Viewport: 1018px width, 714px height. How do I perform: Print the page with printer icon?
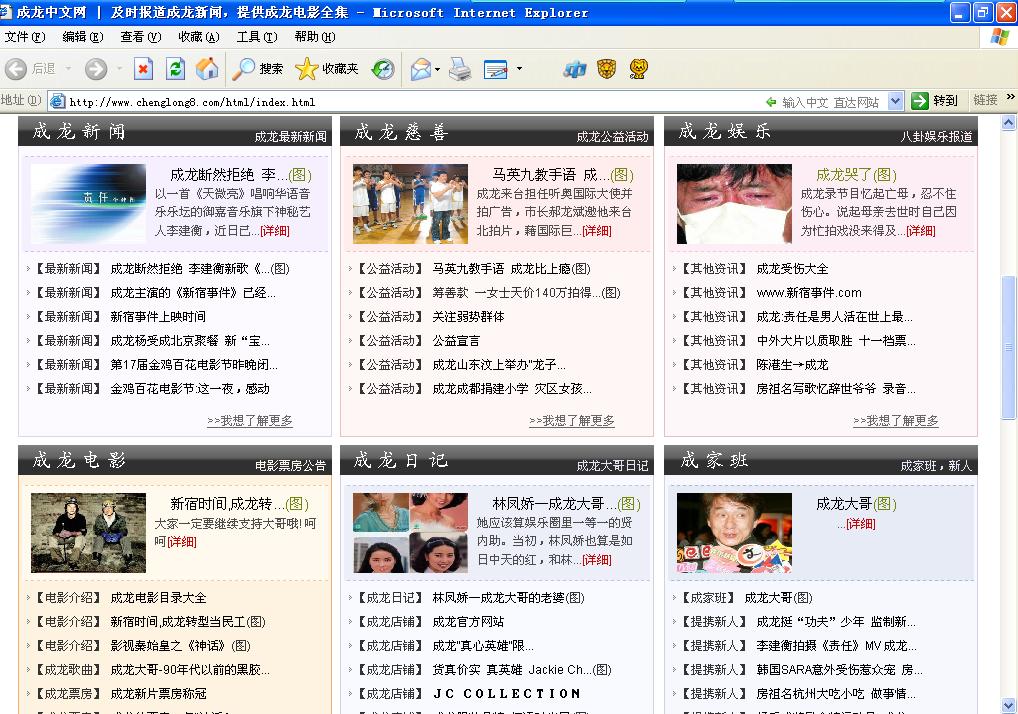click(x=460, y=69)
